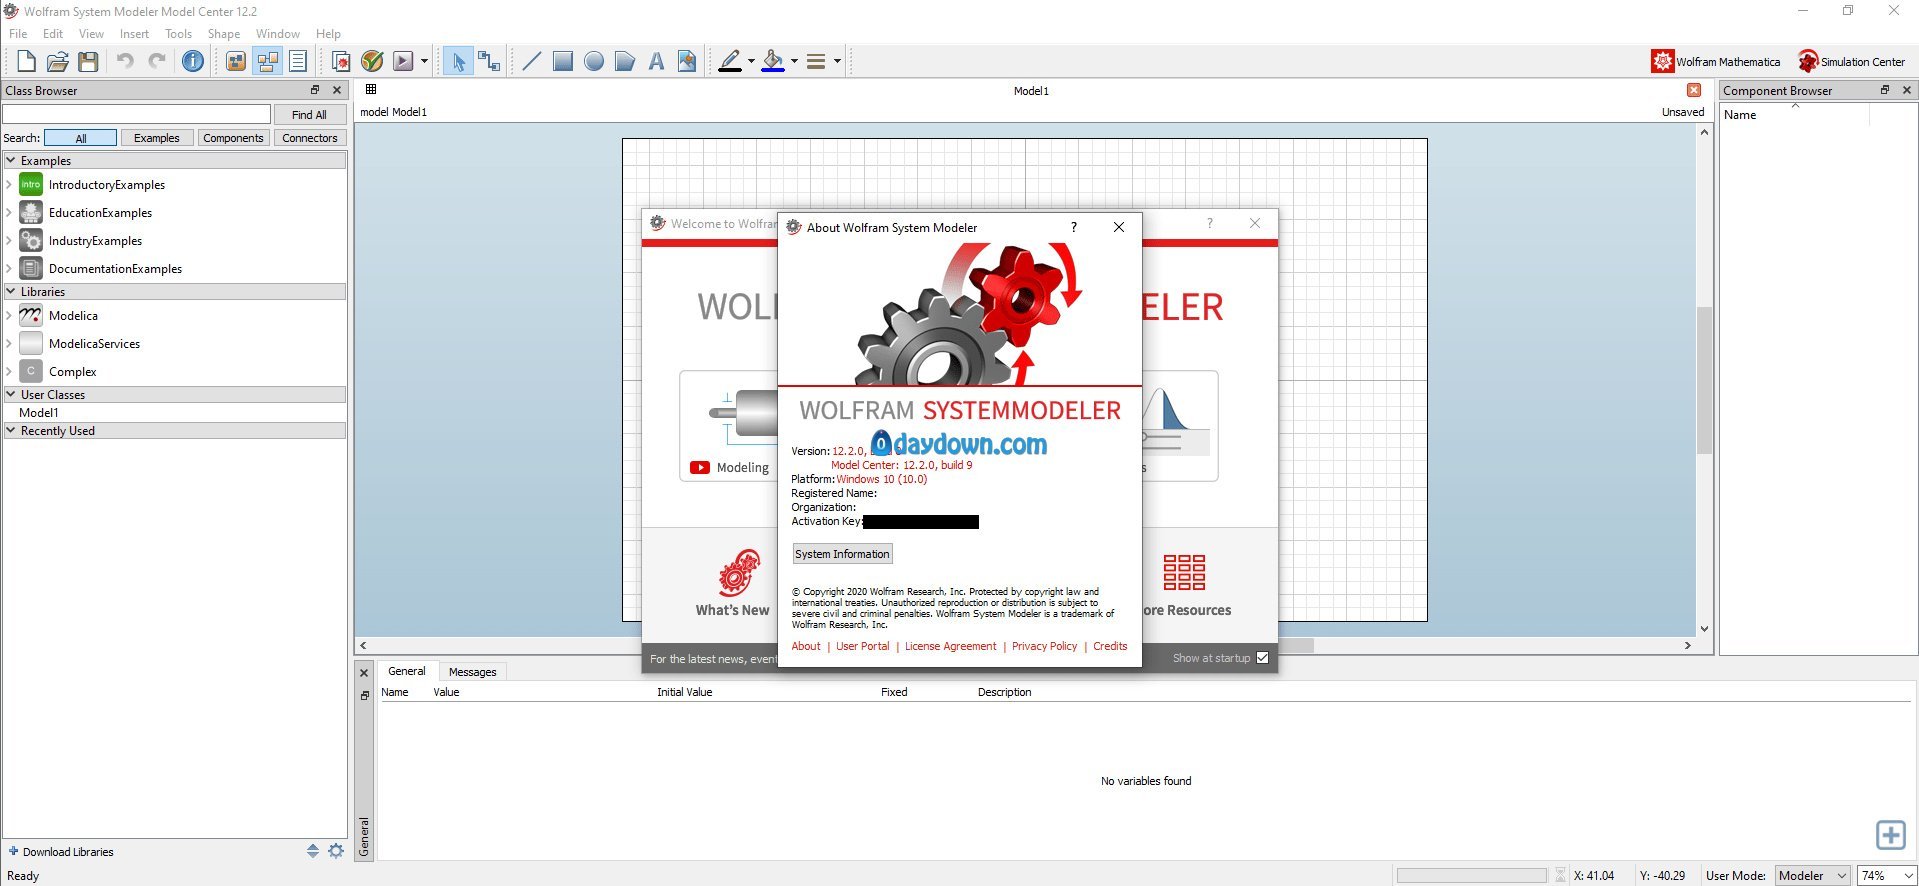Viewport: 1919px width, 886px height.
Task: Open the Privacy Policy link
Action: pos(1044,646)
